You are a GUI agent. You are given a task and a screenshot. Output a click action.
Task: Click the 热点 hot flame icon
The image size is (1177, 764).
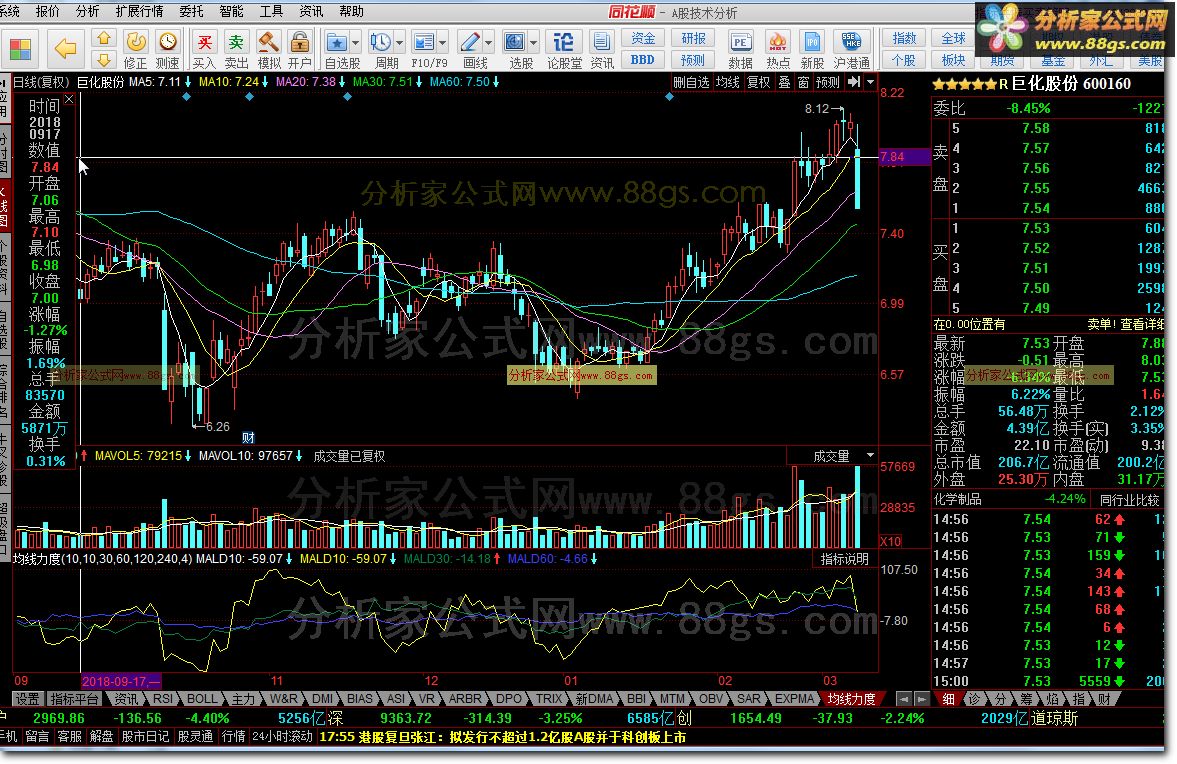pos(778,41)
